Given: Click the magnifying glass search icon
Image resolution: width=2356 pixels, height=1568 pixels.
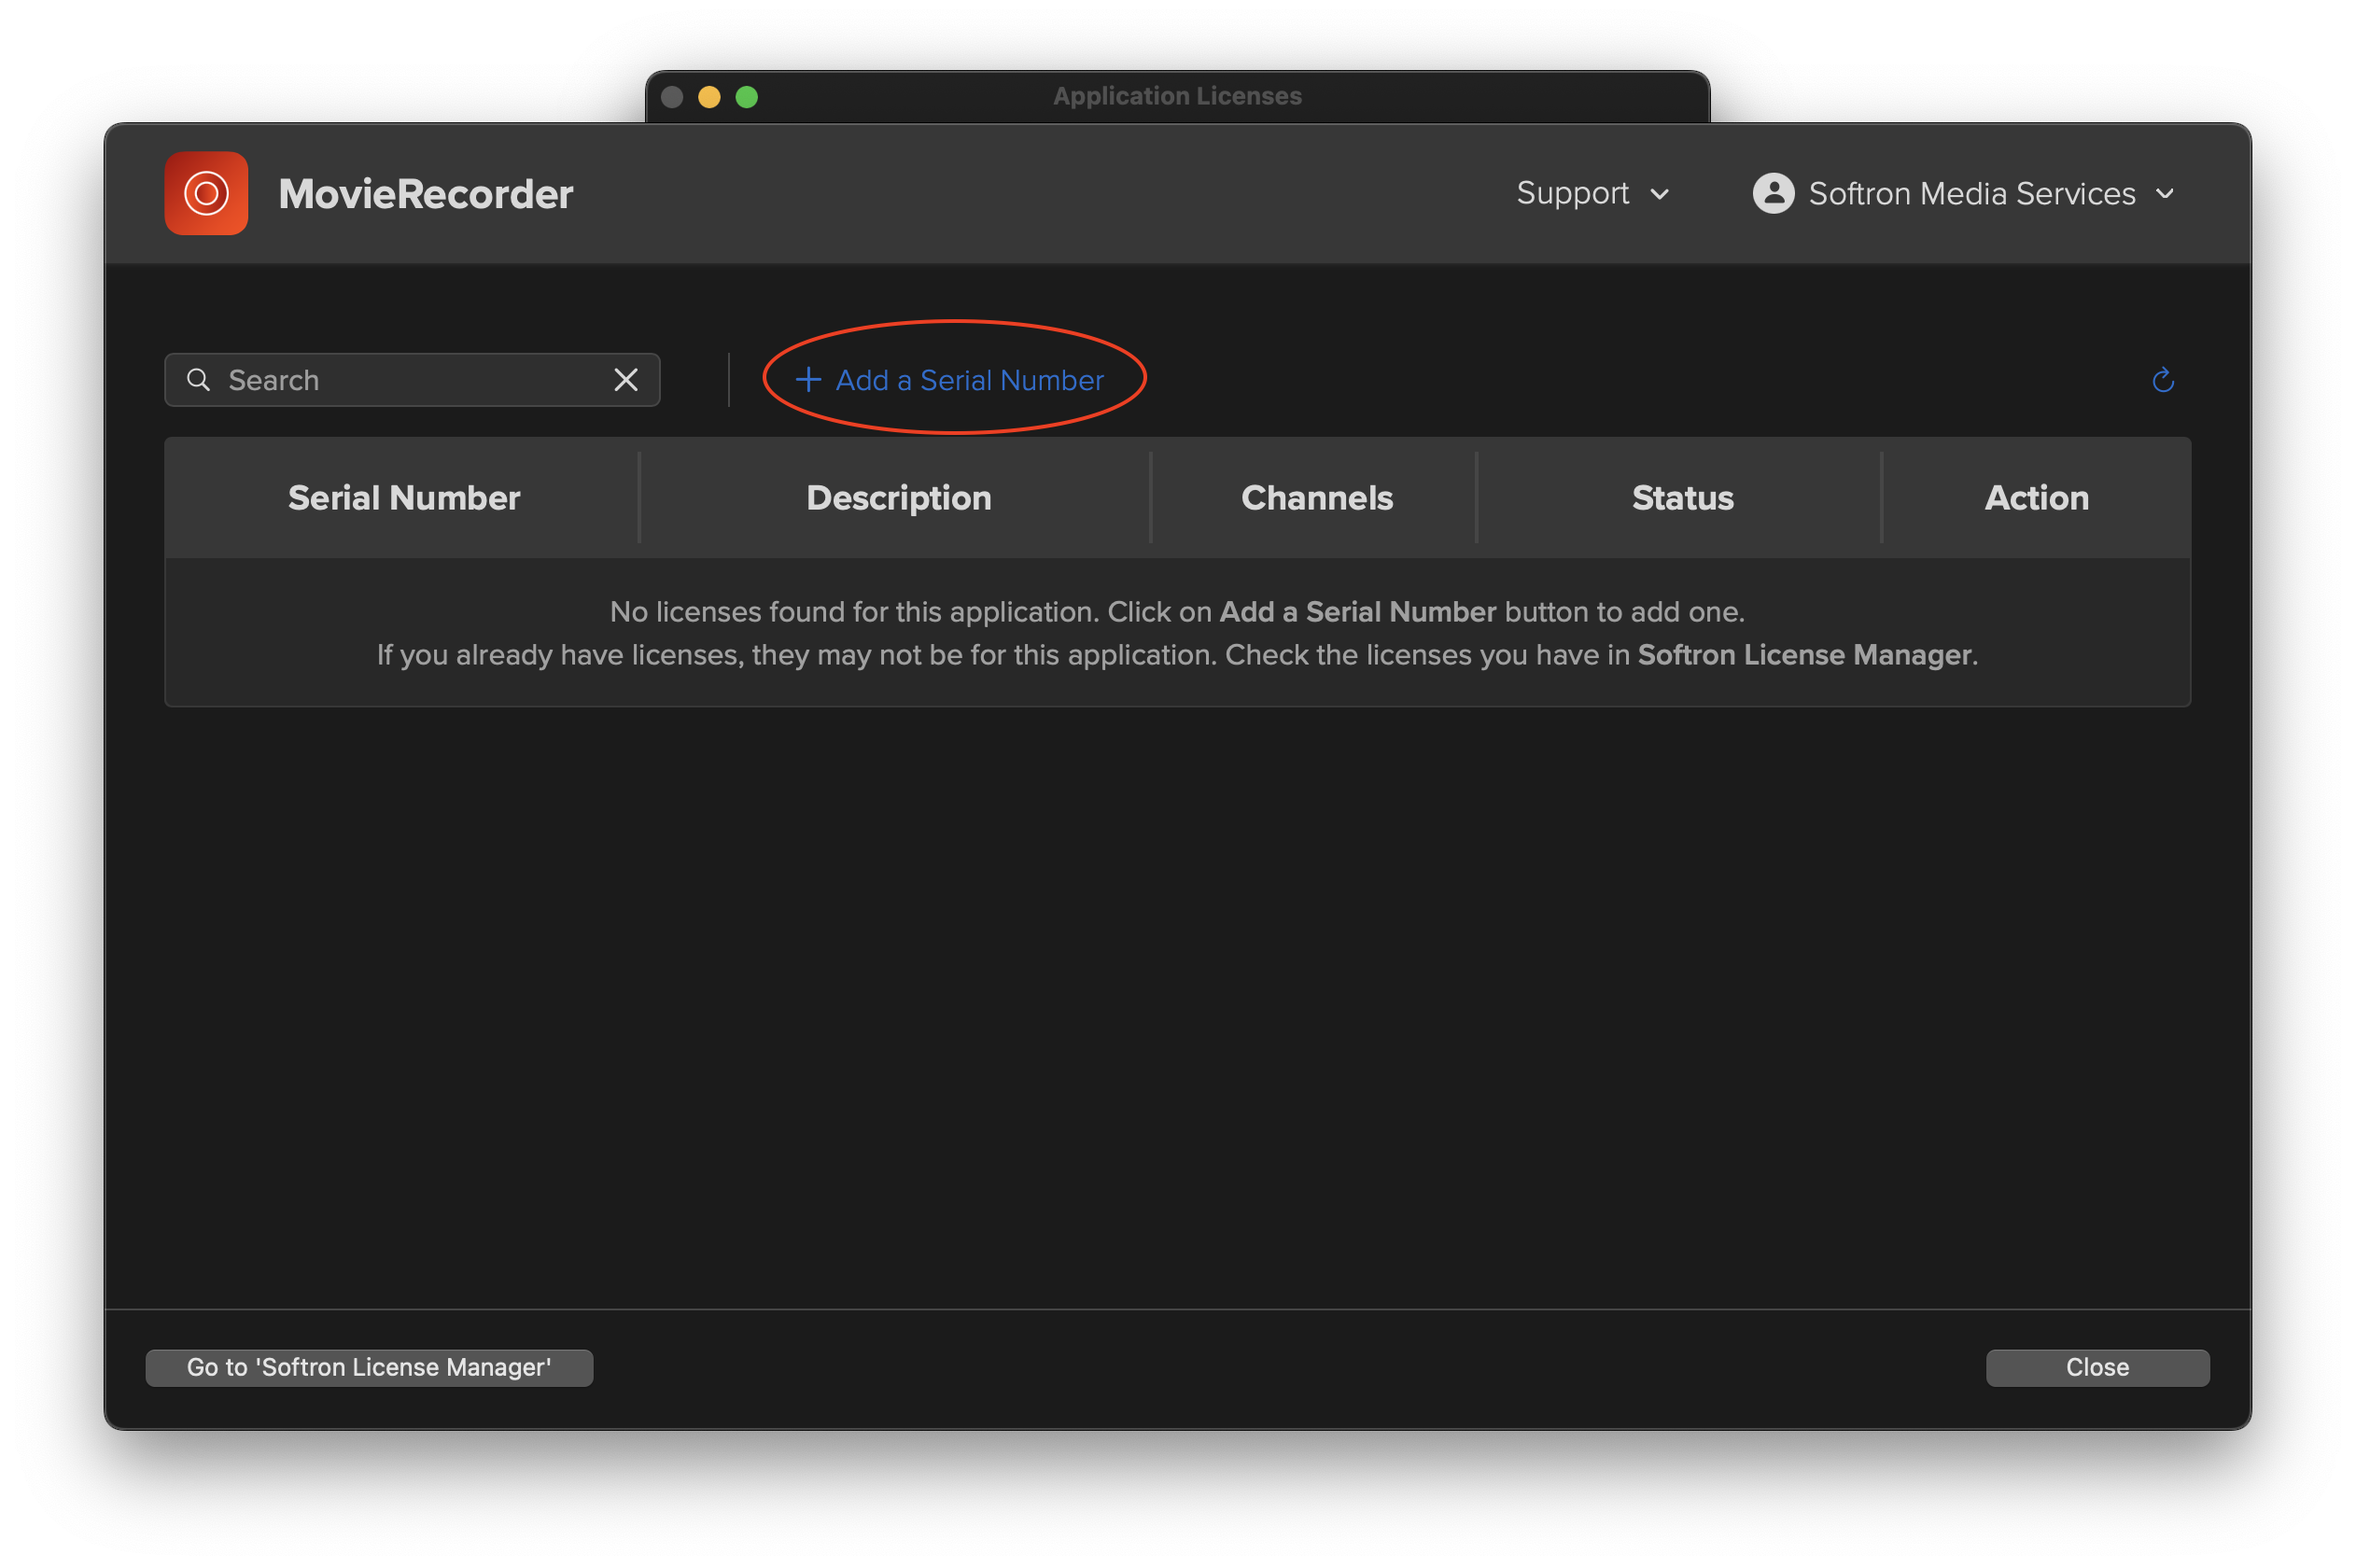Looking at the screenshot, I should (198, 380).
